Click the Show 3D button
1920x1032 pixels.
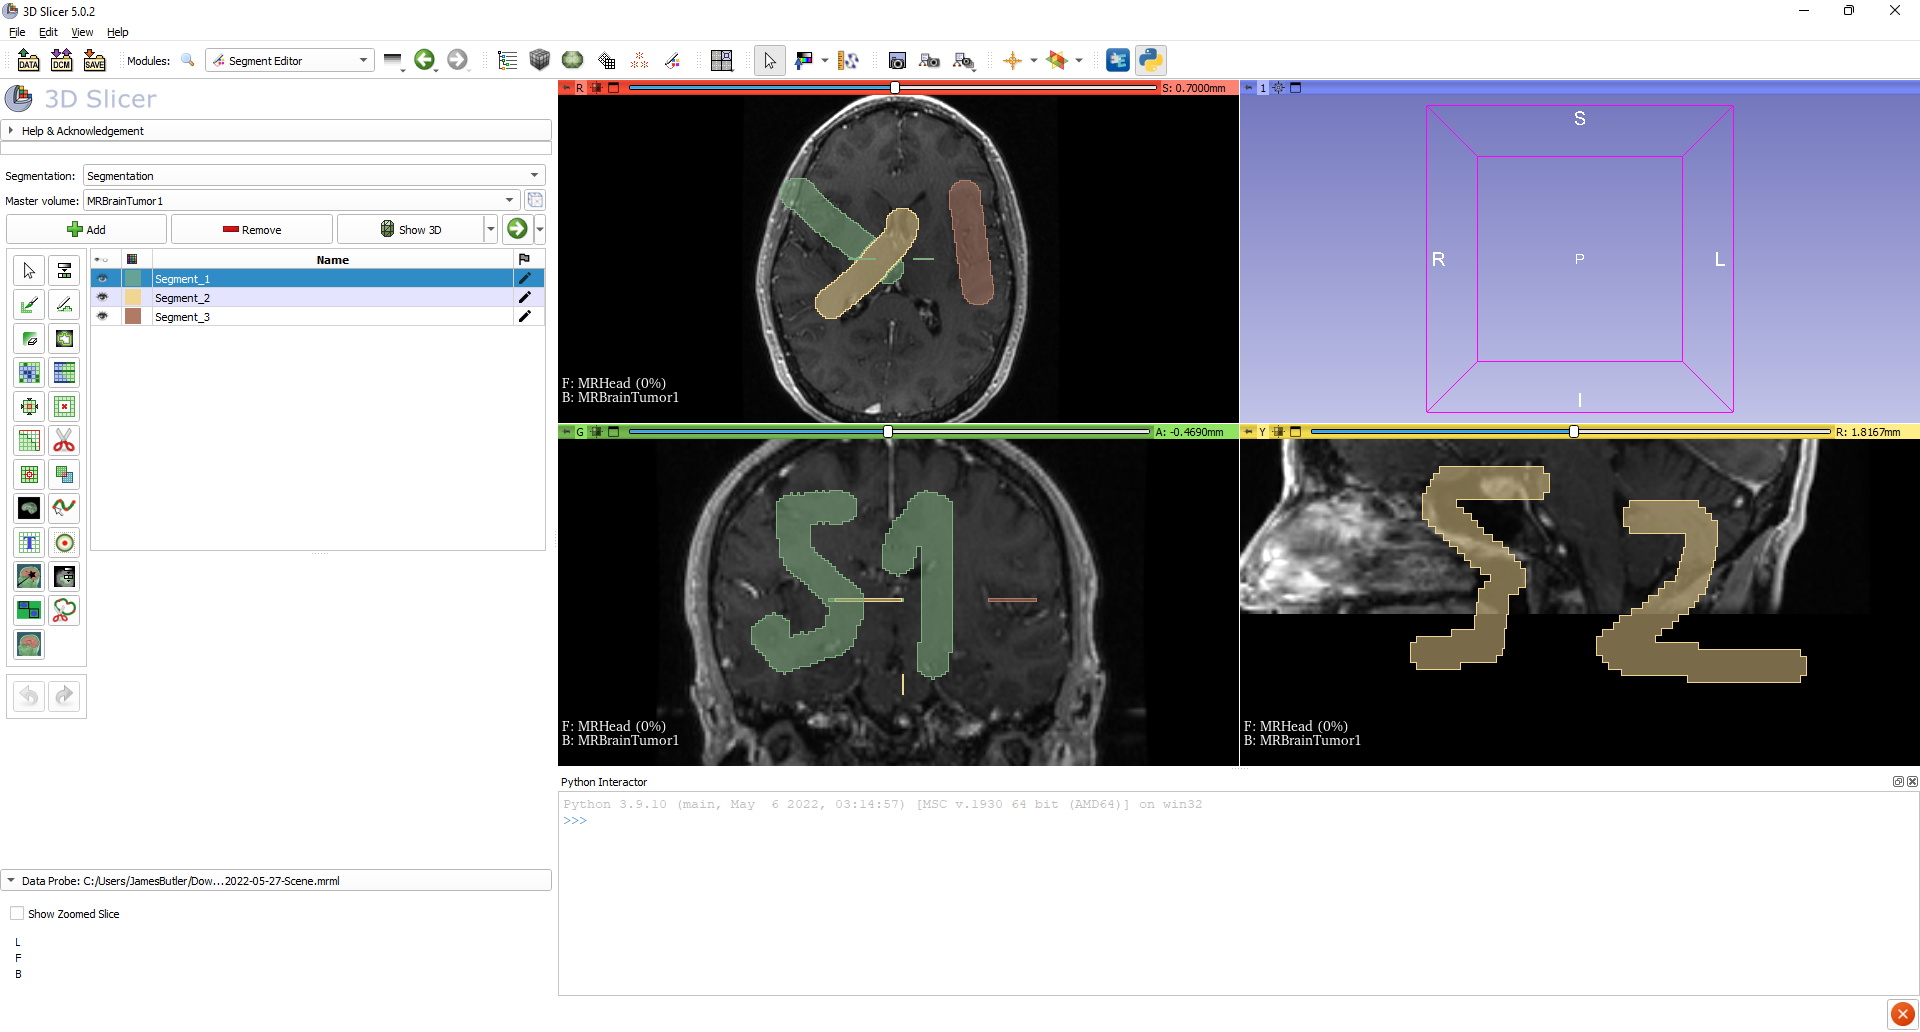pos(411,230)
